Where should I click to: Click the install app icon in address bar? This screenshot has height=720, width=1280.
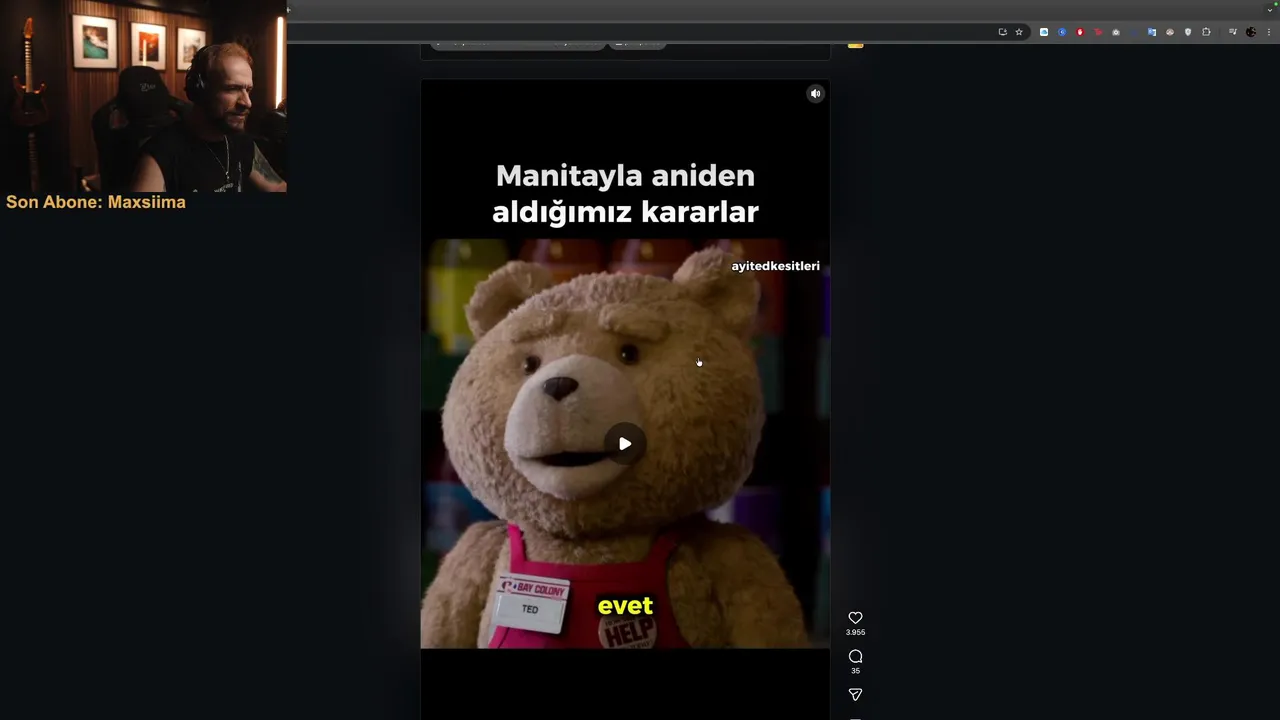(x=1002, y=32)
